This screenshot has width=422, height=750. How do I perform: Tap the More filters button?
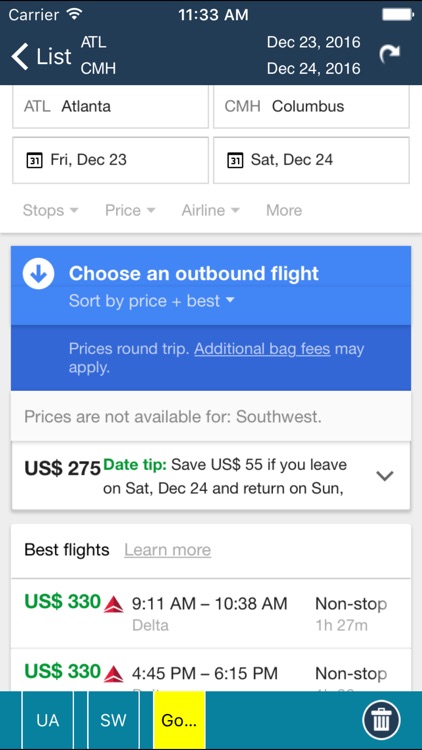pos(284,210)
